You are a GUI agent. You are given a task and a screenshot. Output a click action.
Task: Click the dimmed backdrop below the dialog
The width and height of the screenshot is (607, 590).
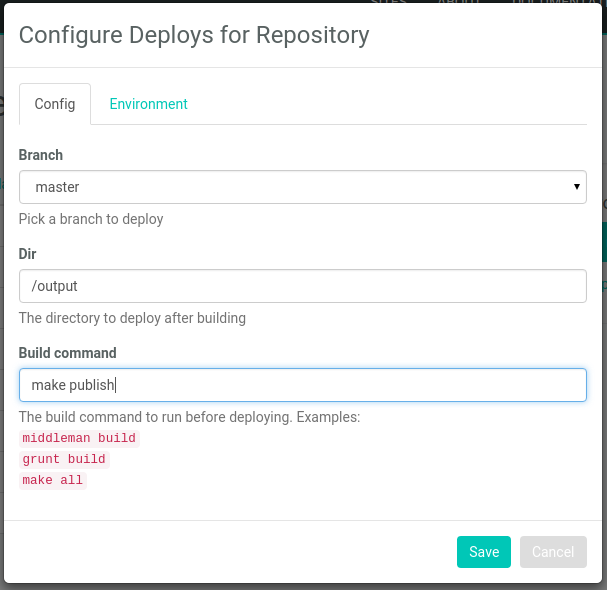300,586
